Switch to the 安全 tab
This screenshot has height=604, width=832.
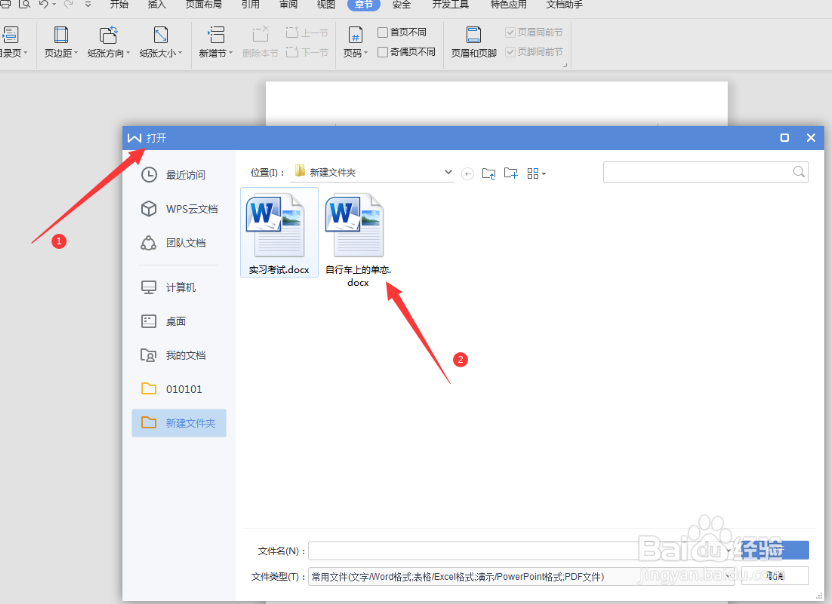(x=402, y=4)
